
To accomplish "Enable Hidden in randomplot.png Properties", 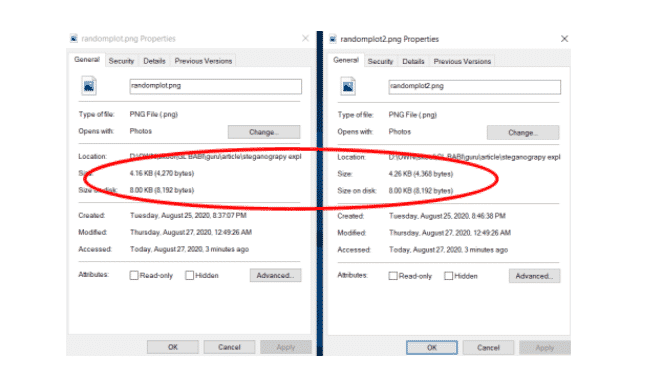I will tap(190, 275).
